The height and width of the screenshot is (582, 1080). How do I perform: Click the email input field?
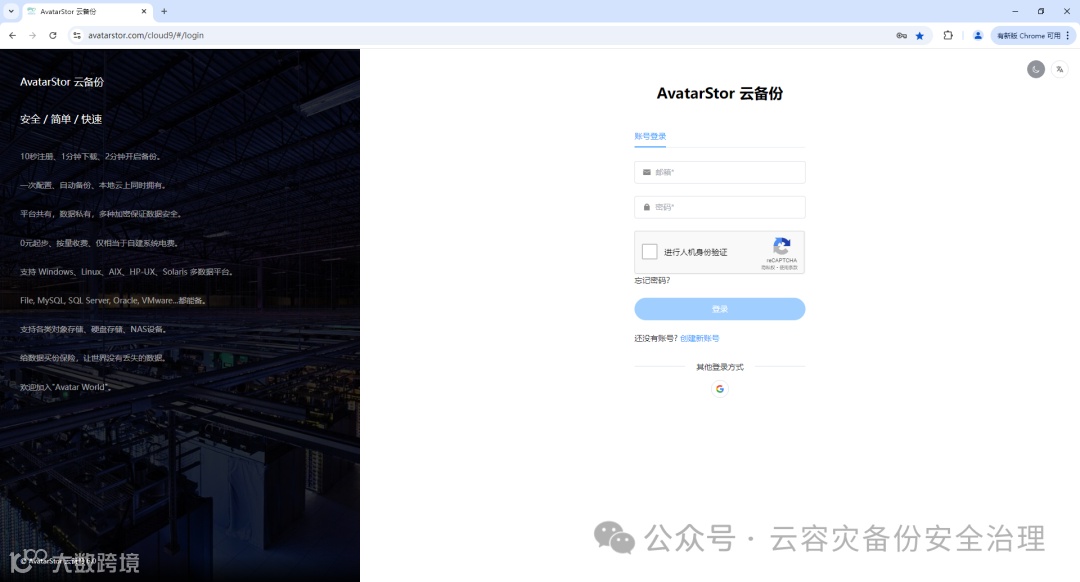click(x=719, y=172)
